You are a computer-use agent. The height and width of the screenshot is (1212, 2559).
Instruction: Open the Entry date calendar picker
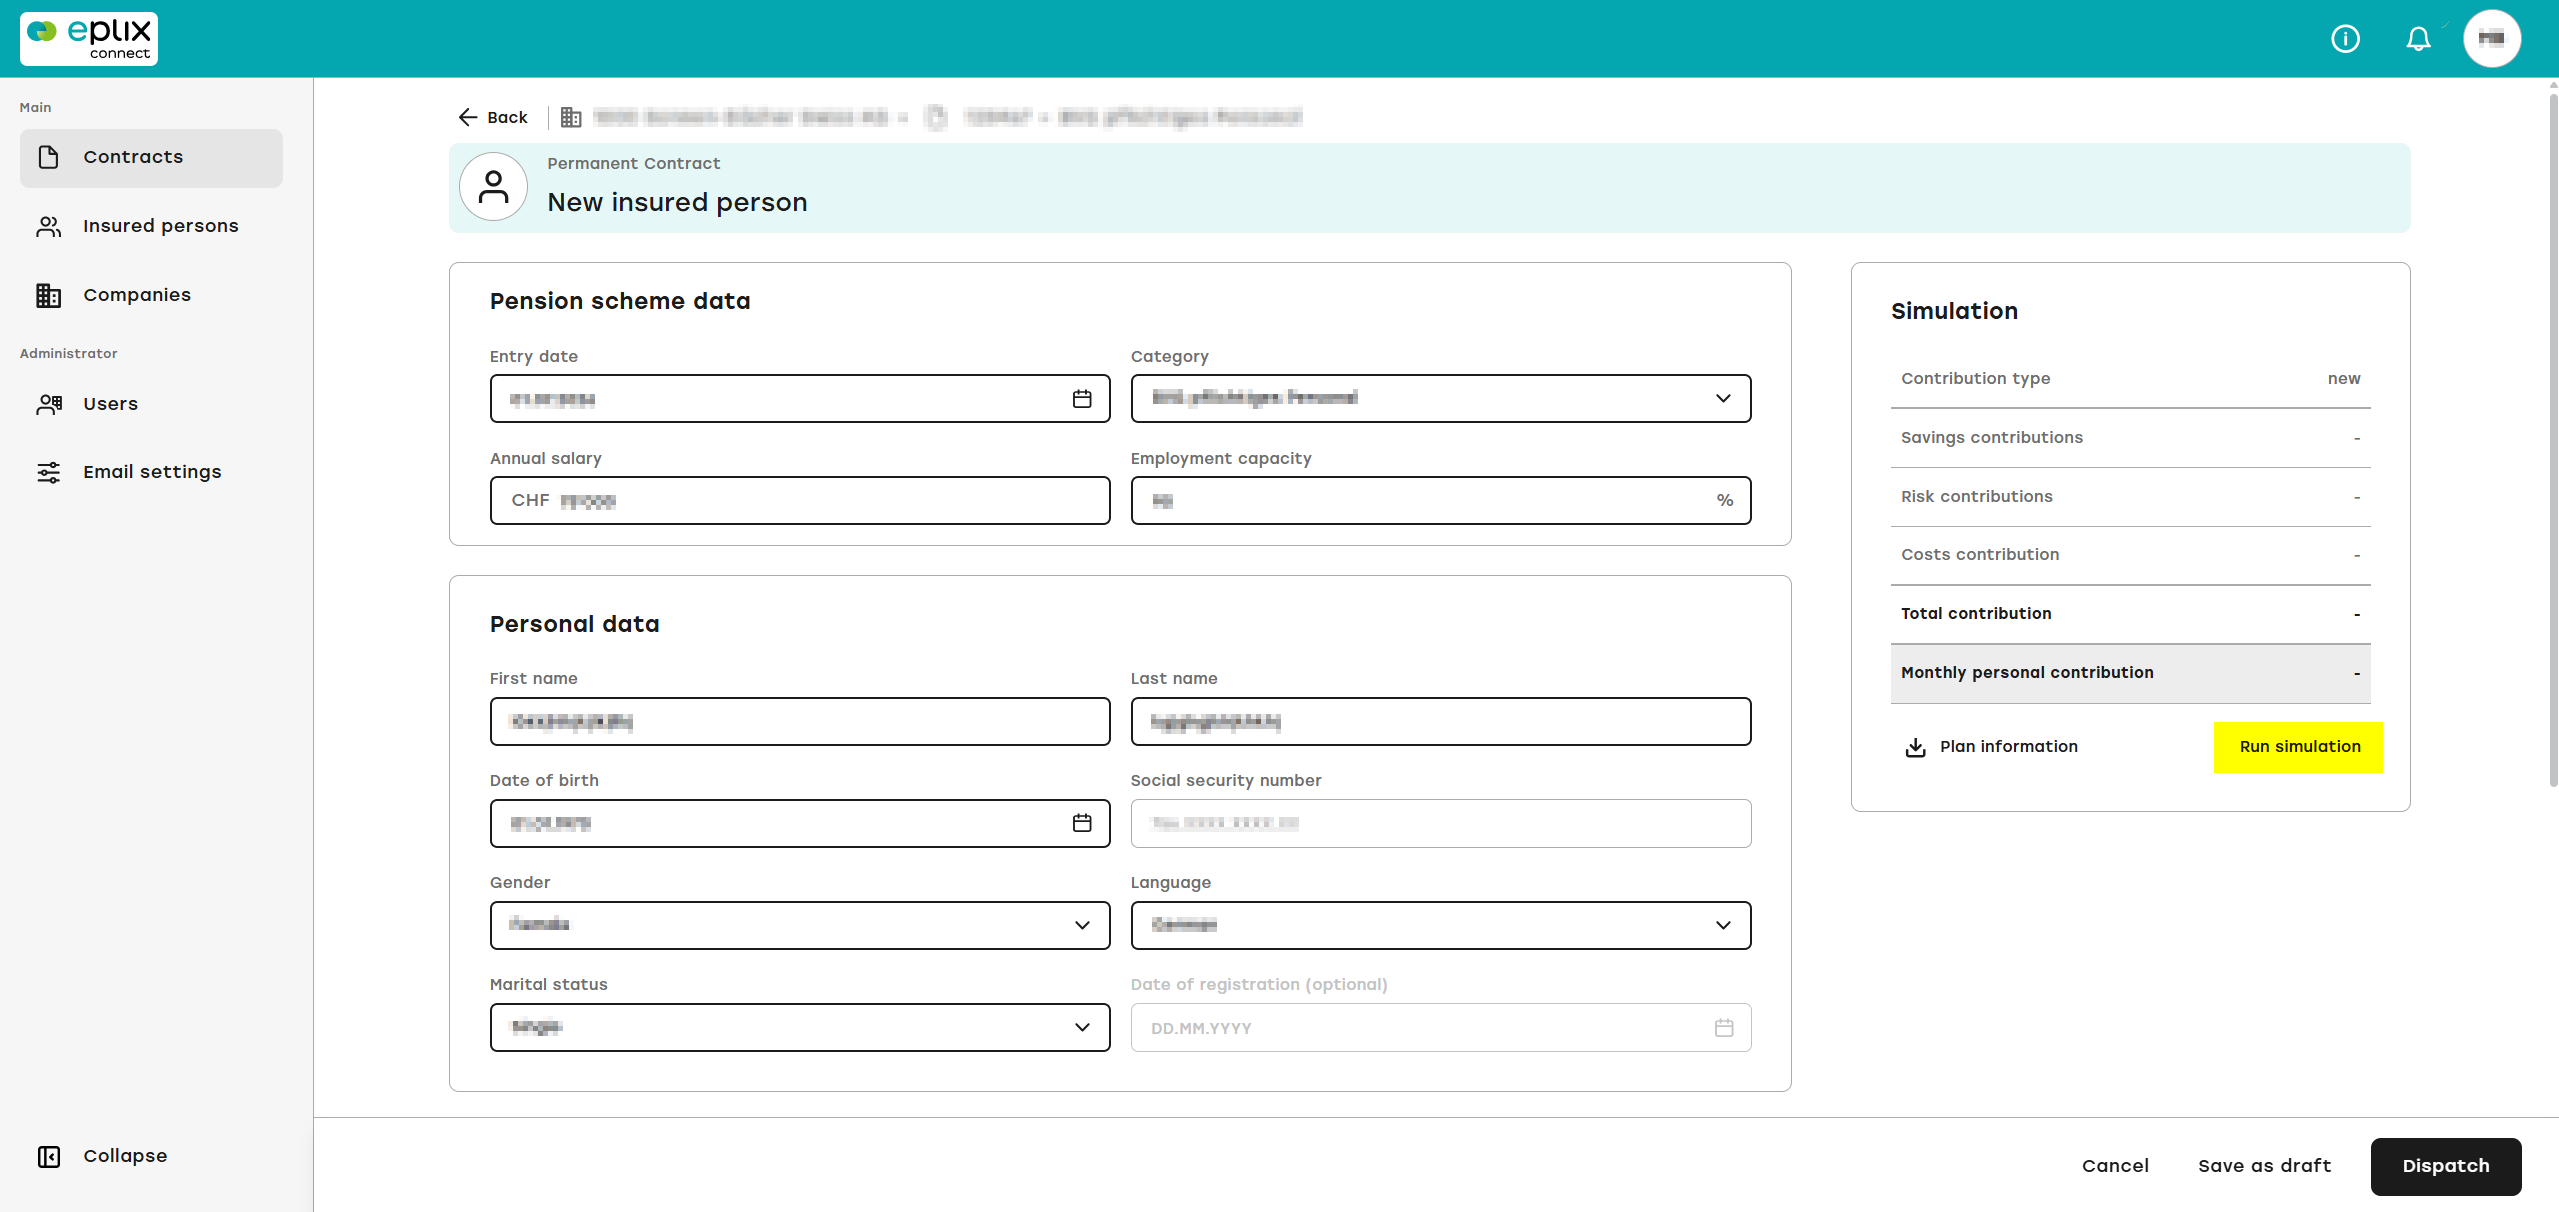pos(1082,399)
